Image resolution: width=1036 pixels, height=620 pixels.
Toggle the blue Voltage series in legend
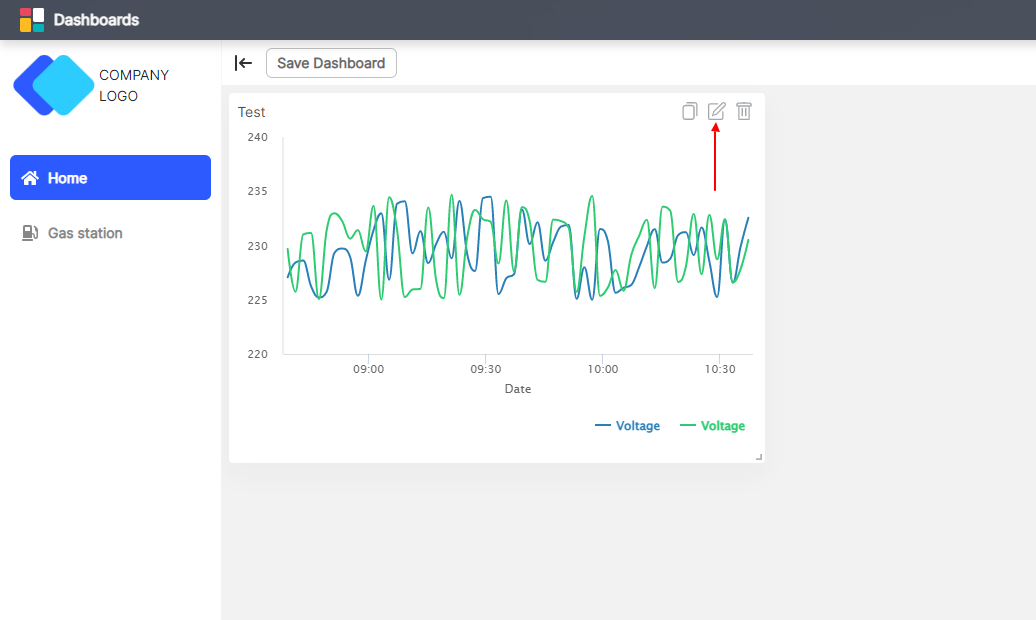[x=628, y=425]
